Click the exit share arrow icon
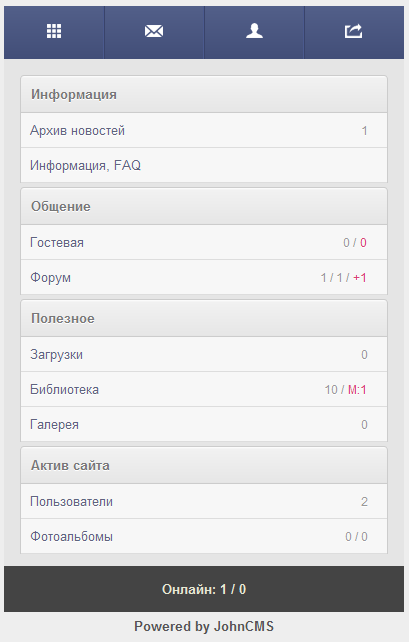This screenshot has width=409, height=642. tap(354, 31)
